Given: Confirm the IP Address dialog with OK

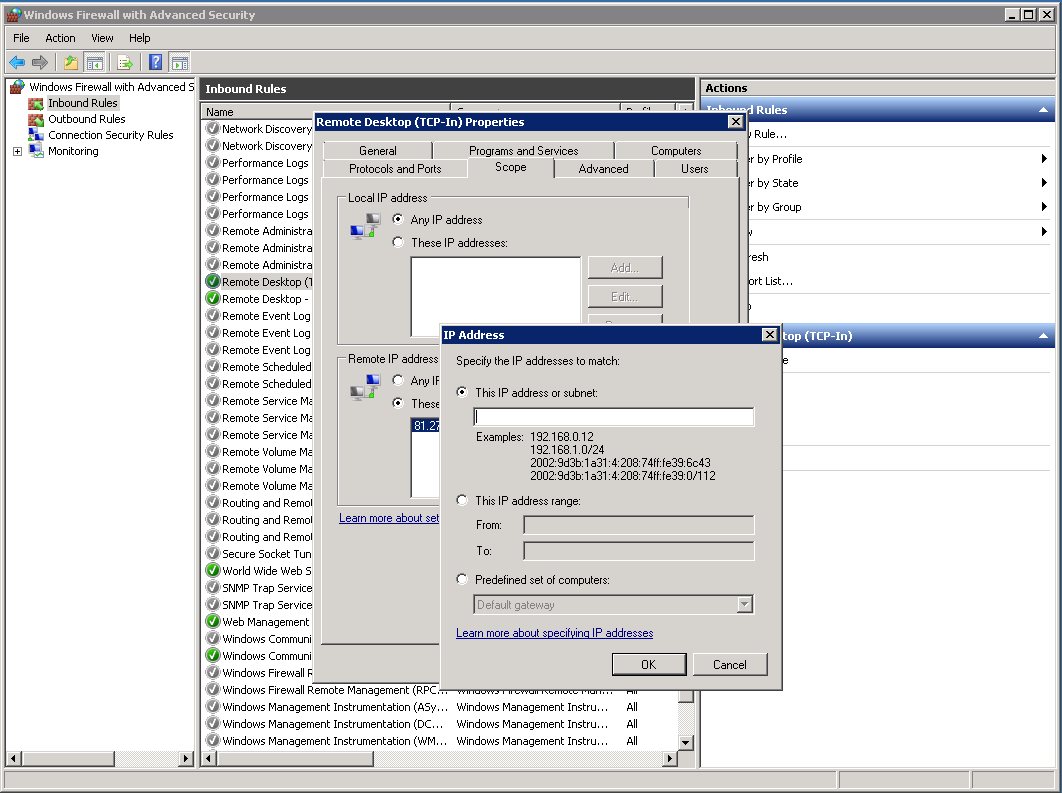Looking at the screenshot, I should click(x=649, y=664).
